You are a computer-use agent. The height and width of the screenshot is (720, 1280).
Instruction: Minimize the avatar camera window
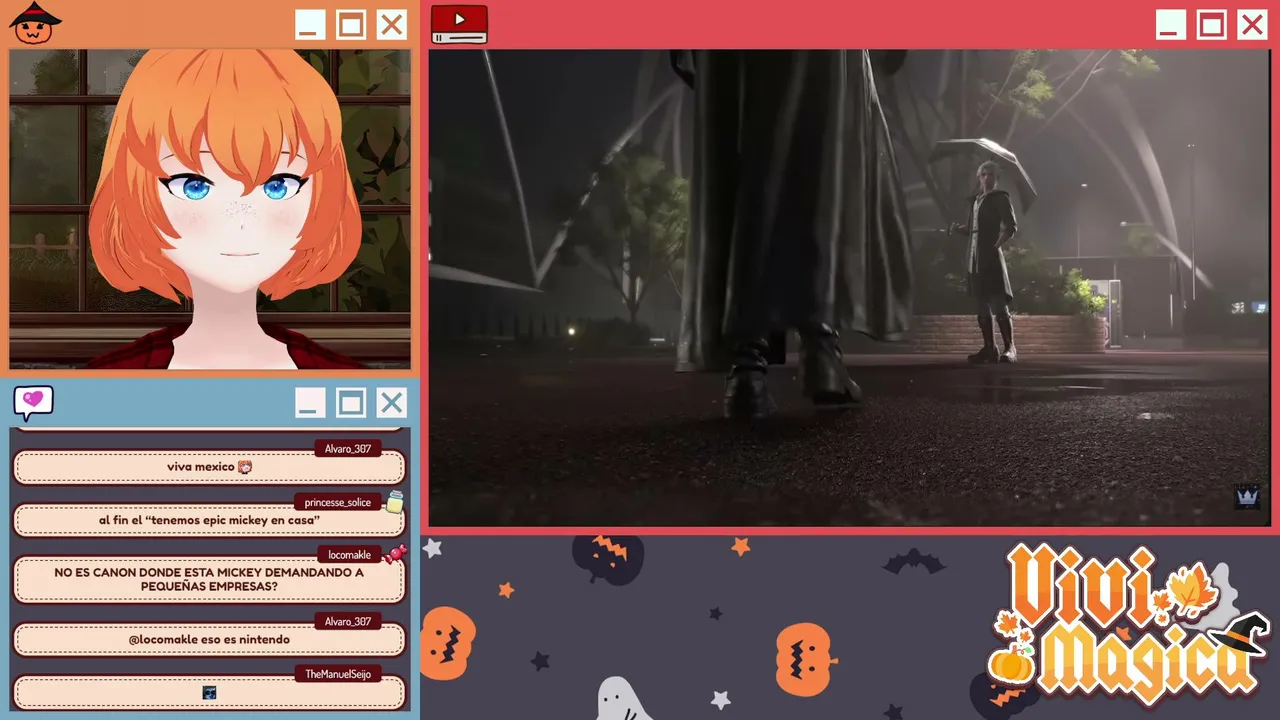310,25
